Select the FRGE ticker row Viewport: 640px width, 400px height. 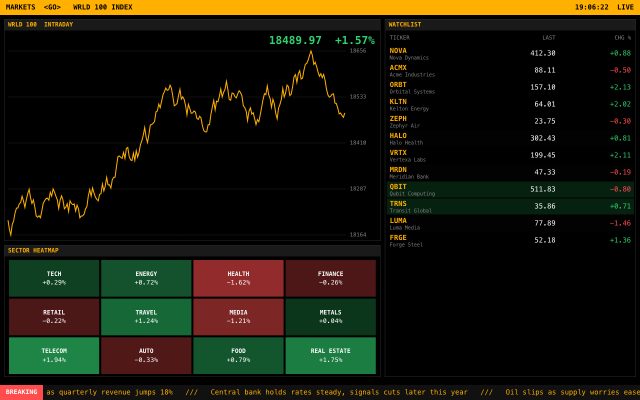click(x=510, y=240)
